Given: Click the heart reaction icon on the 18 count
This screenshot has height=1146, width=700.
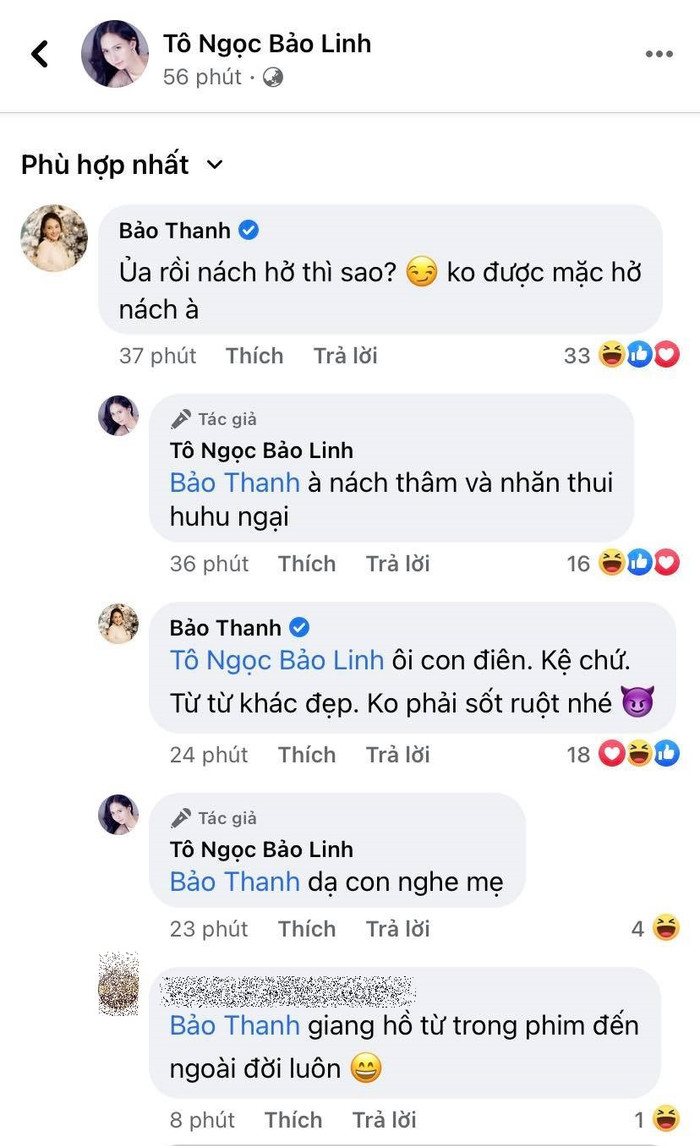Looking at the screenshot, I should [x=614, y=753].
